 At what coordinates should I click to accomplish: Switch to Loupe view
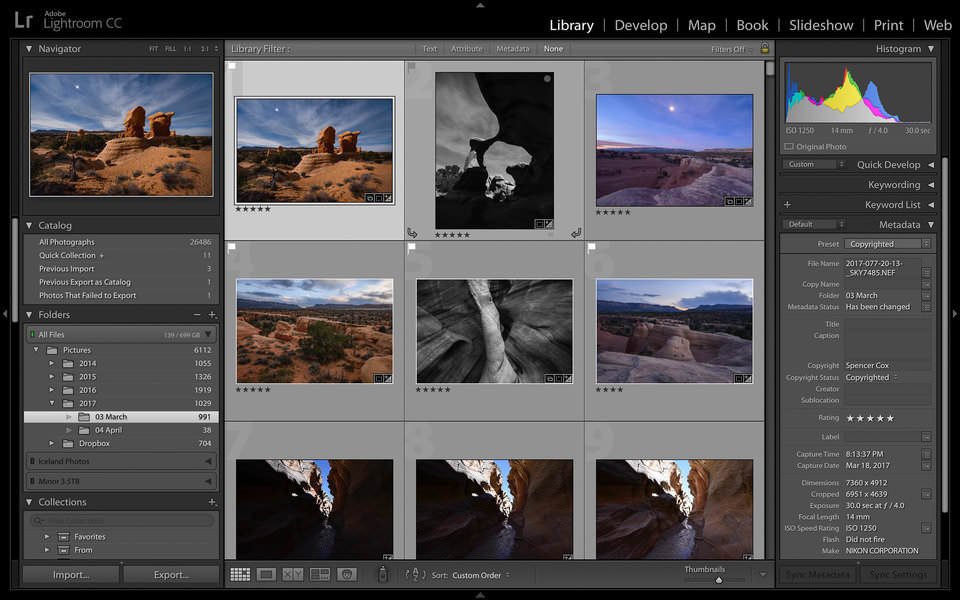coord(266,574)
